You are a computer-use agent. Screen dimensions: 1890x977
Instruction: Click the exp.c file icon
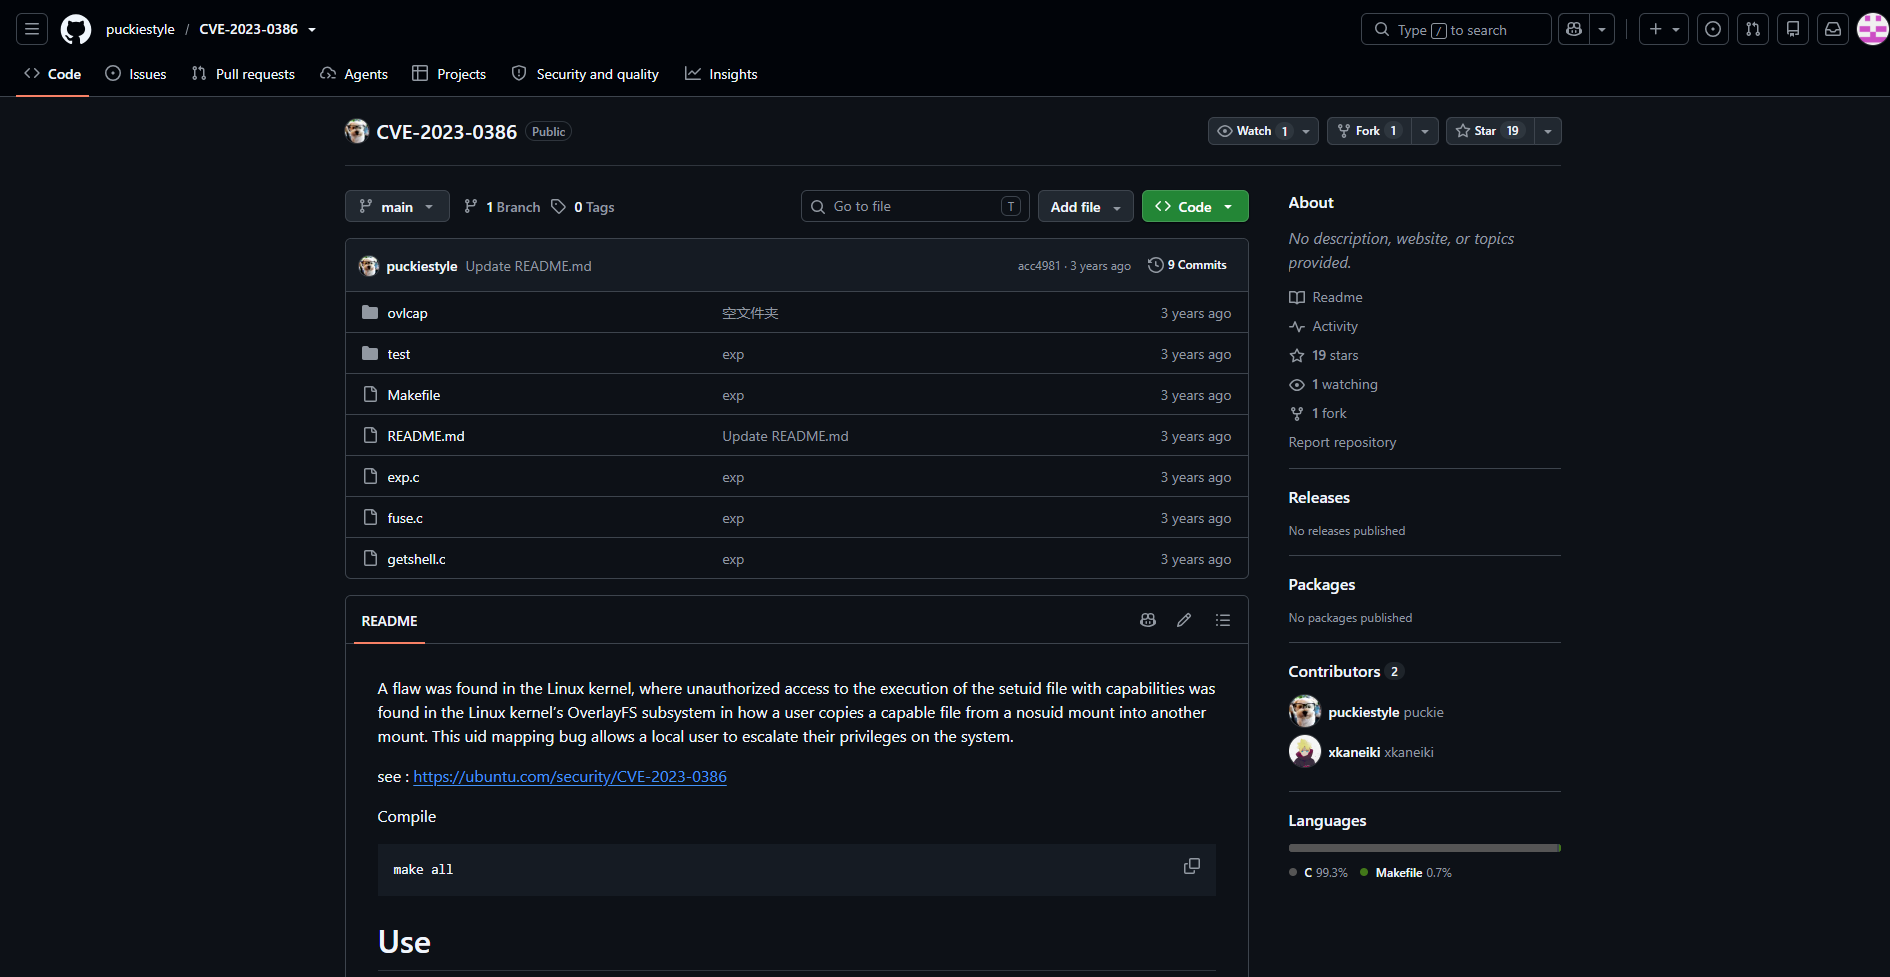370,476
